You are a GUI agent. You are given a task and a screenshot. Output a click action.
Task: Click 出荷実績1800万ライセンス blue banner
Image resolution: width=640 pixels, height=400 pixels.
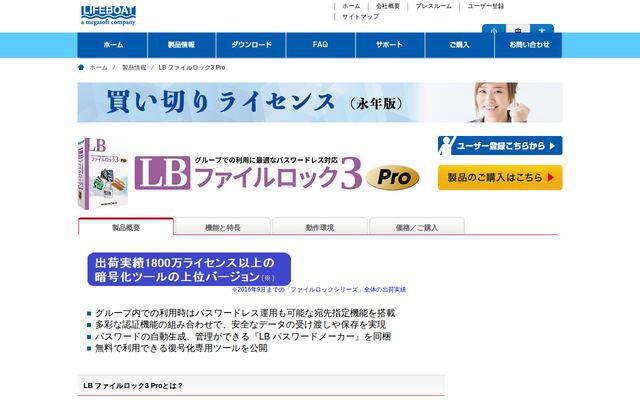(189, 269)
